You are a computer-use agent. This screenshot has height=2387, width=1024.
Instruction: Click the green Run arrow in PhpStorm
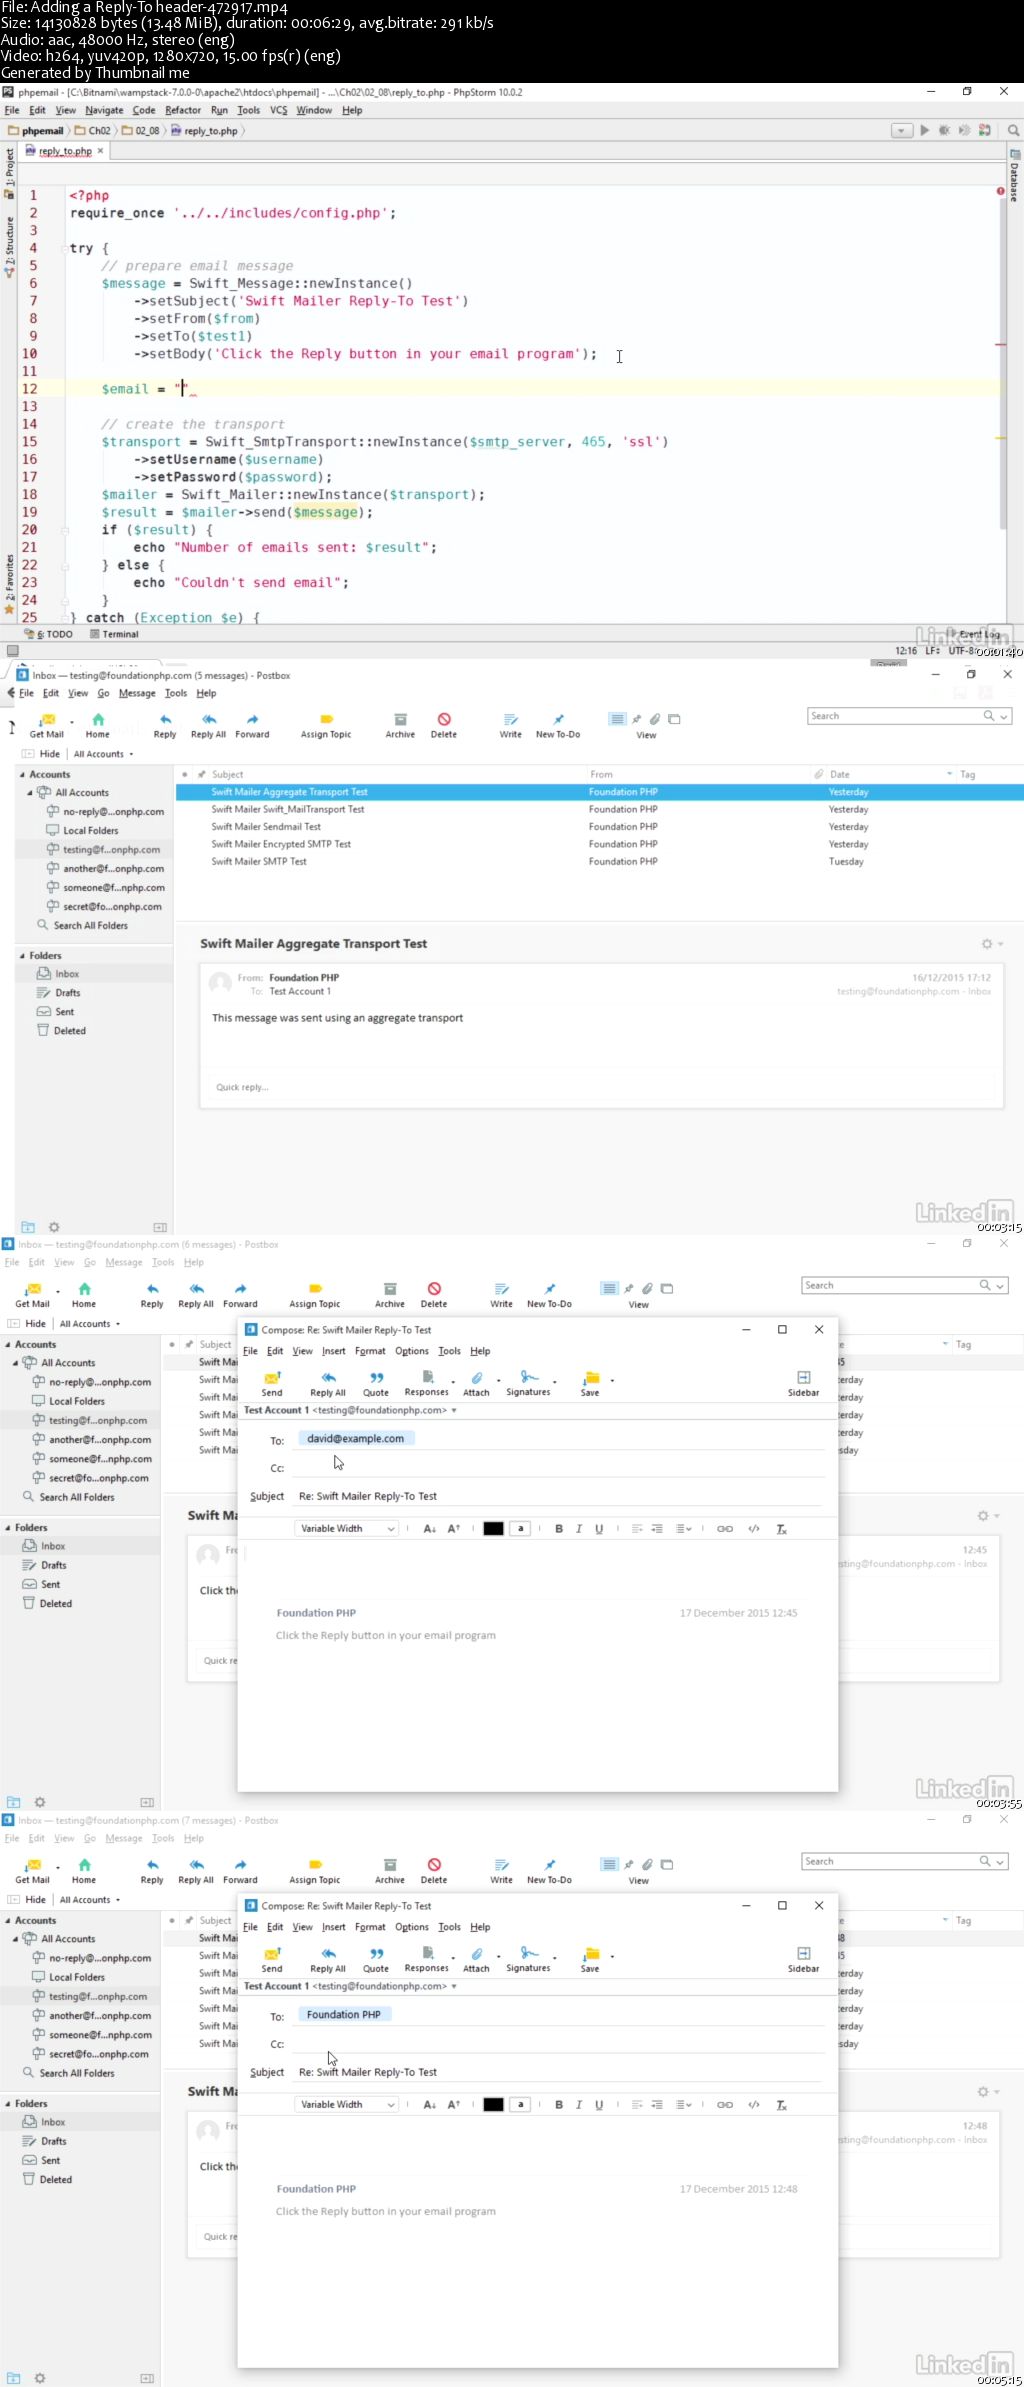(924, 130)
